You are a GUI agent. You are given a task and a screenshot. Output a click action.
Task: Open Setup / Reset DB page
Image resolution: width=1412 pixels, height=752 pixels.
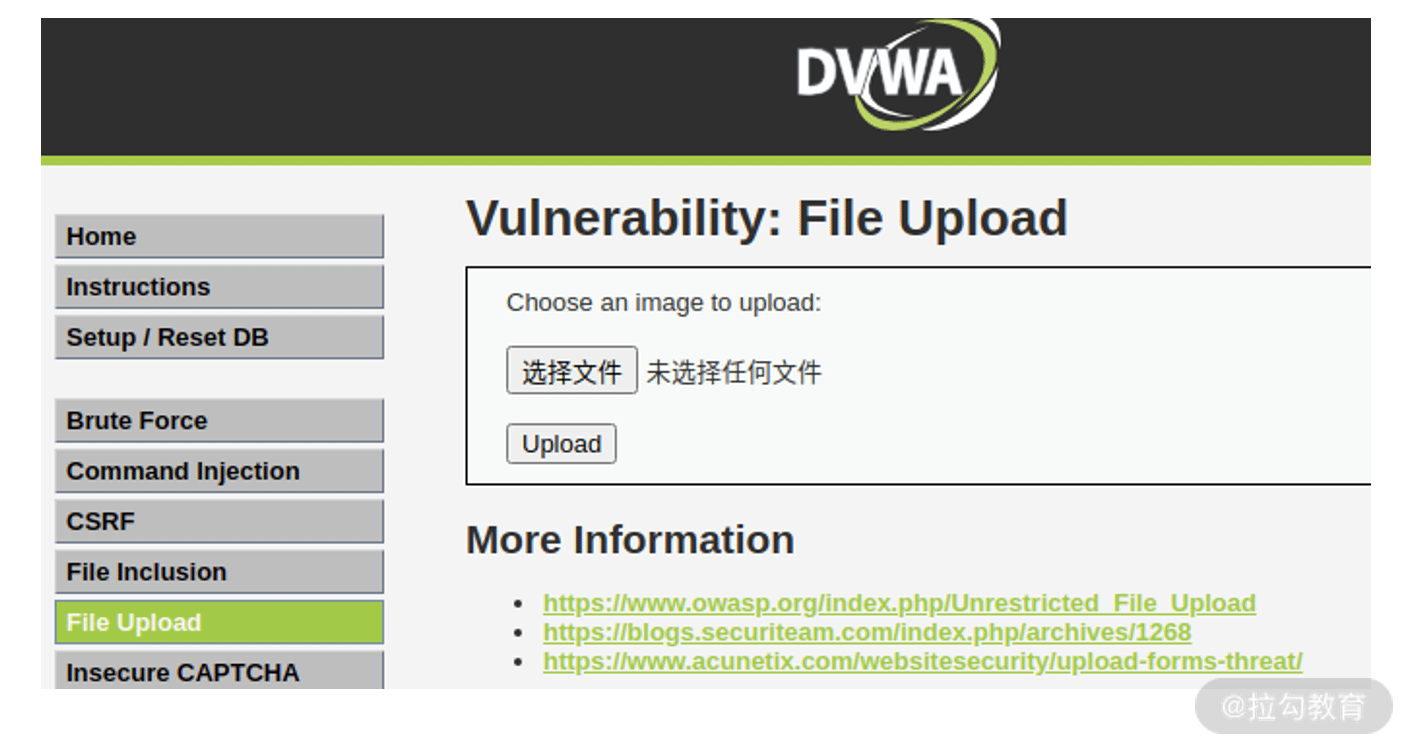(x=219, y=338)
